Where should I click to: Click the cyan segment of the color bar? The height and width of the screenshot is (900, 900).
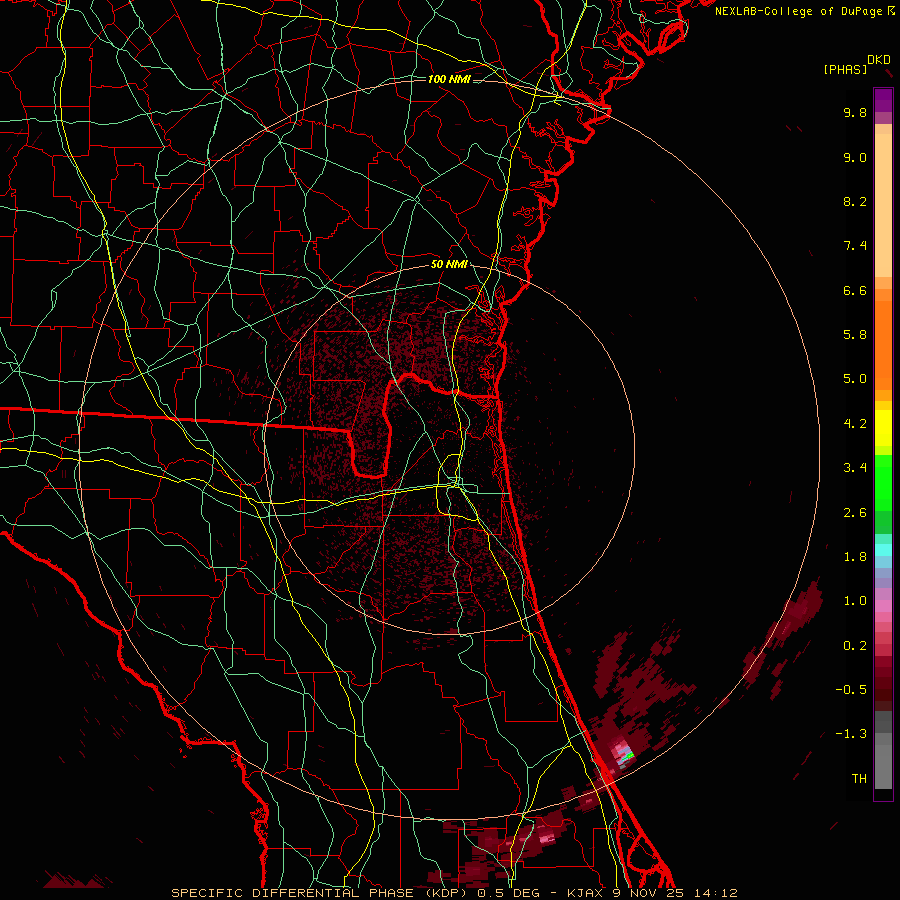click(x=883, y=550)
